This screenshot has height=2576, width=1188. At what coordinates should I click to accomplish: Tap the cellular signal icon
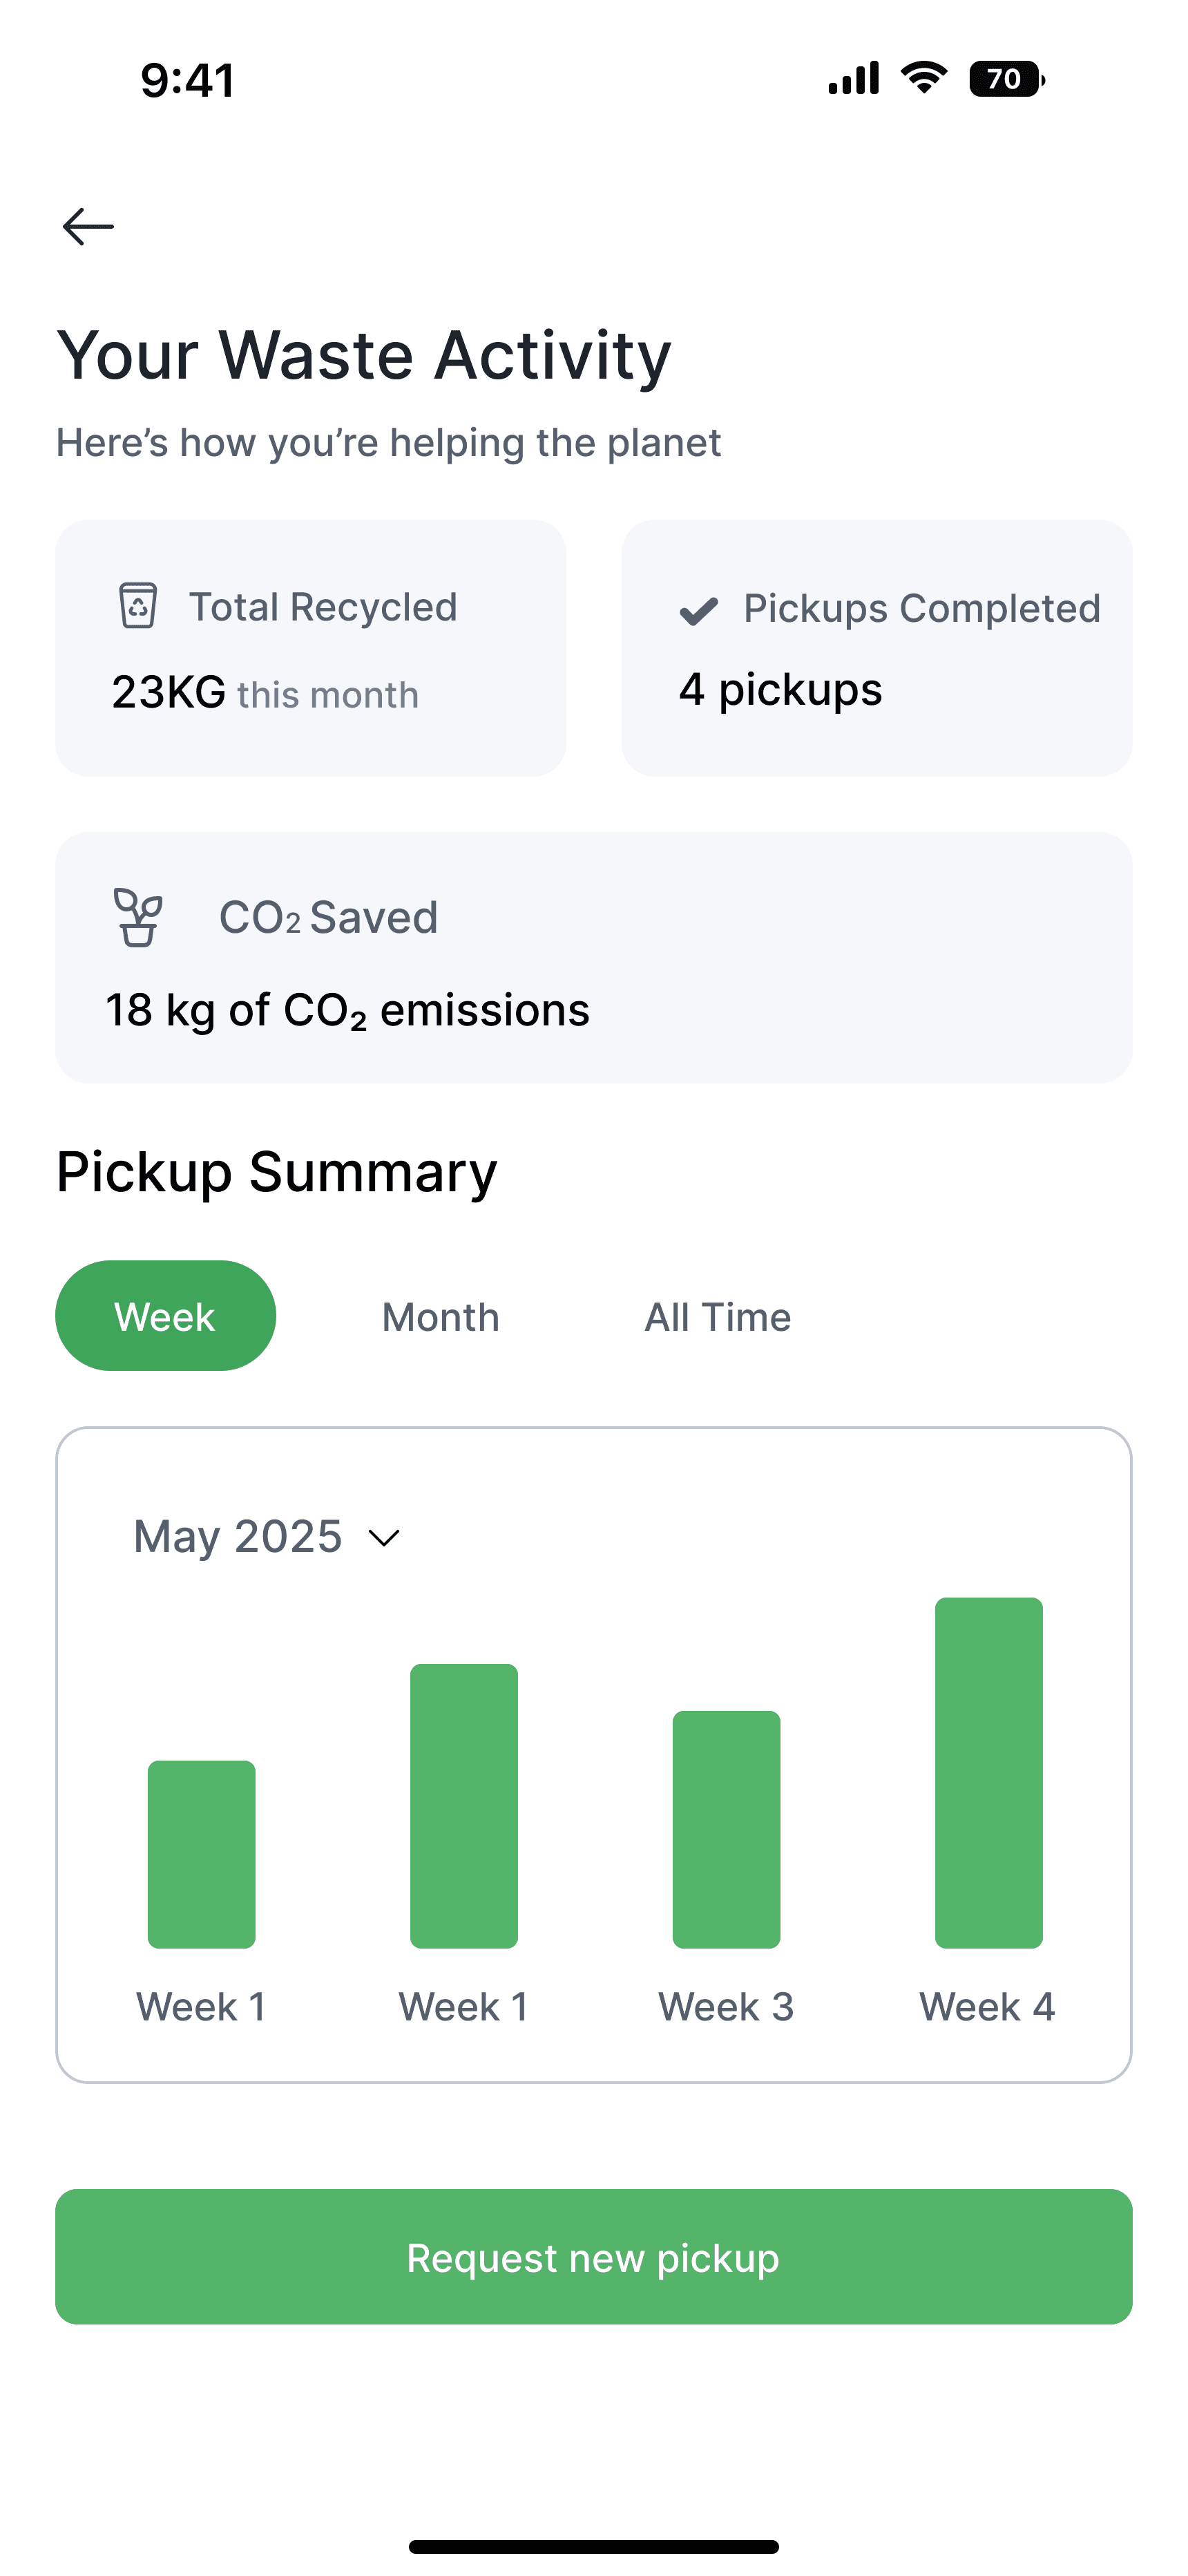[853, 78]
